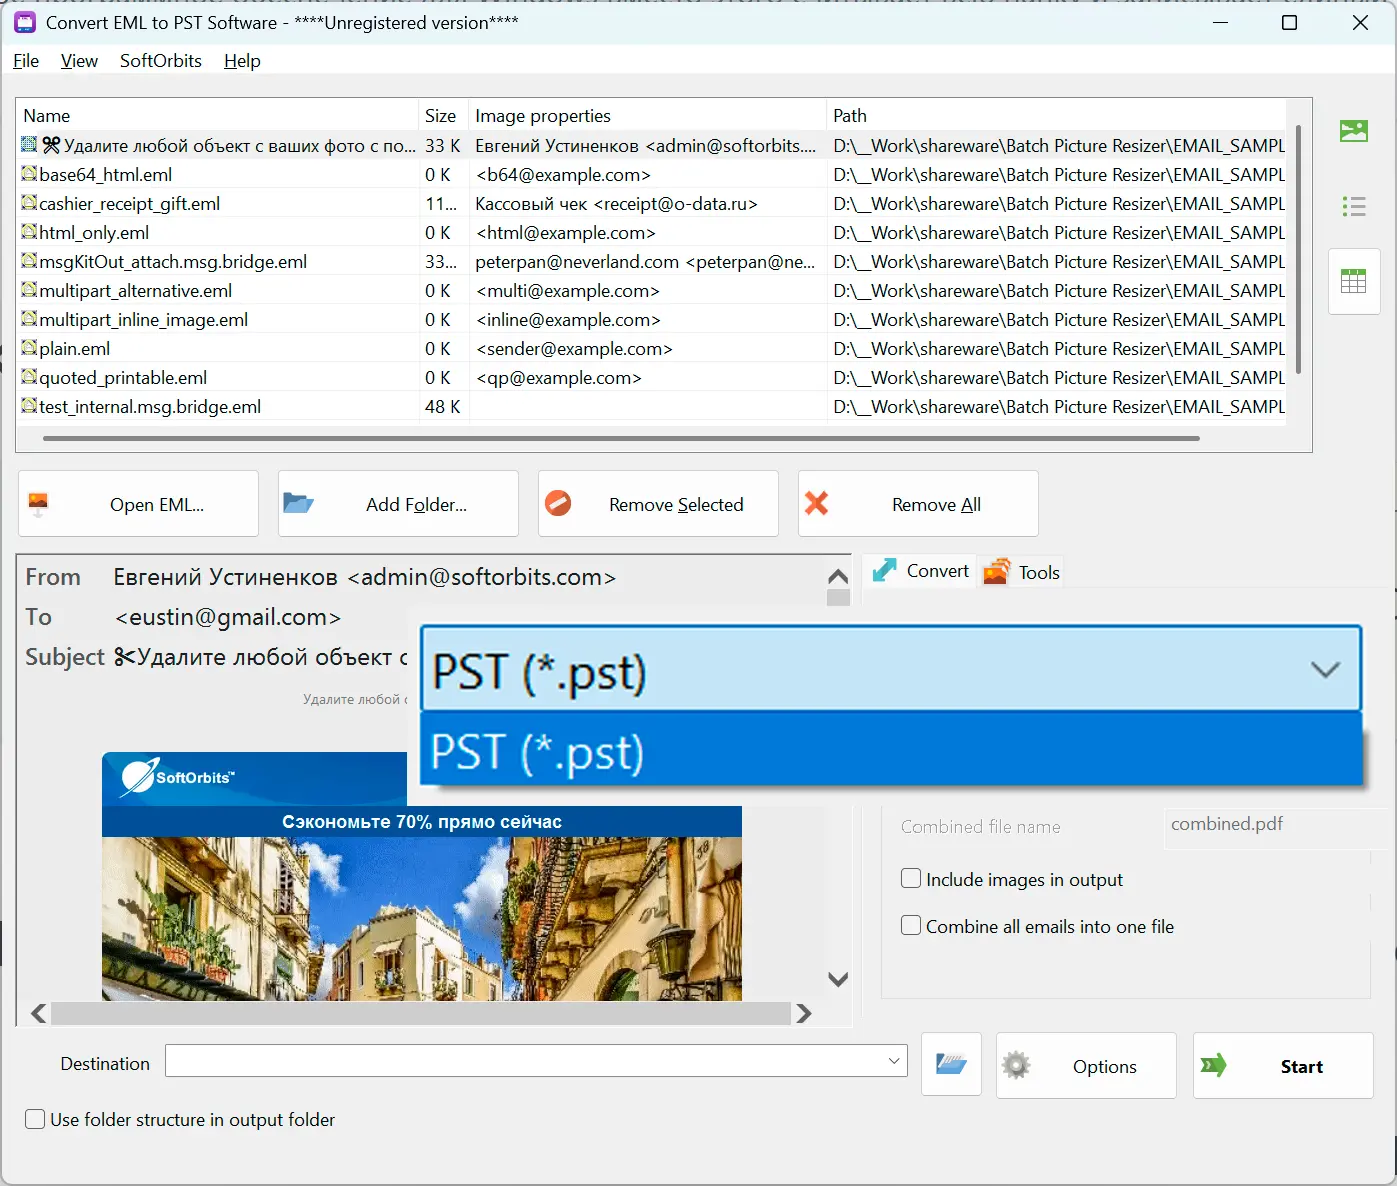This screenshot has width=1397, height=1186.
Task: Switch to list view icon
Action: (x=1353, y=206)
